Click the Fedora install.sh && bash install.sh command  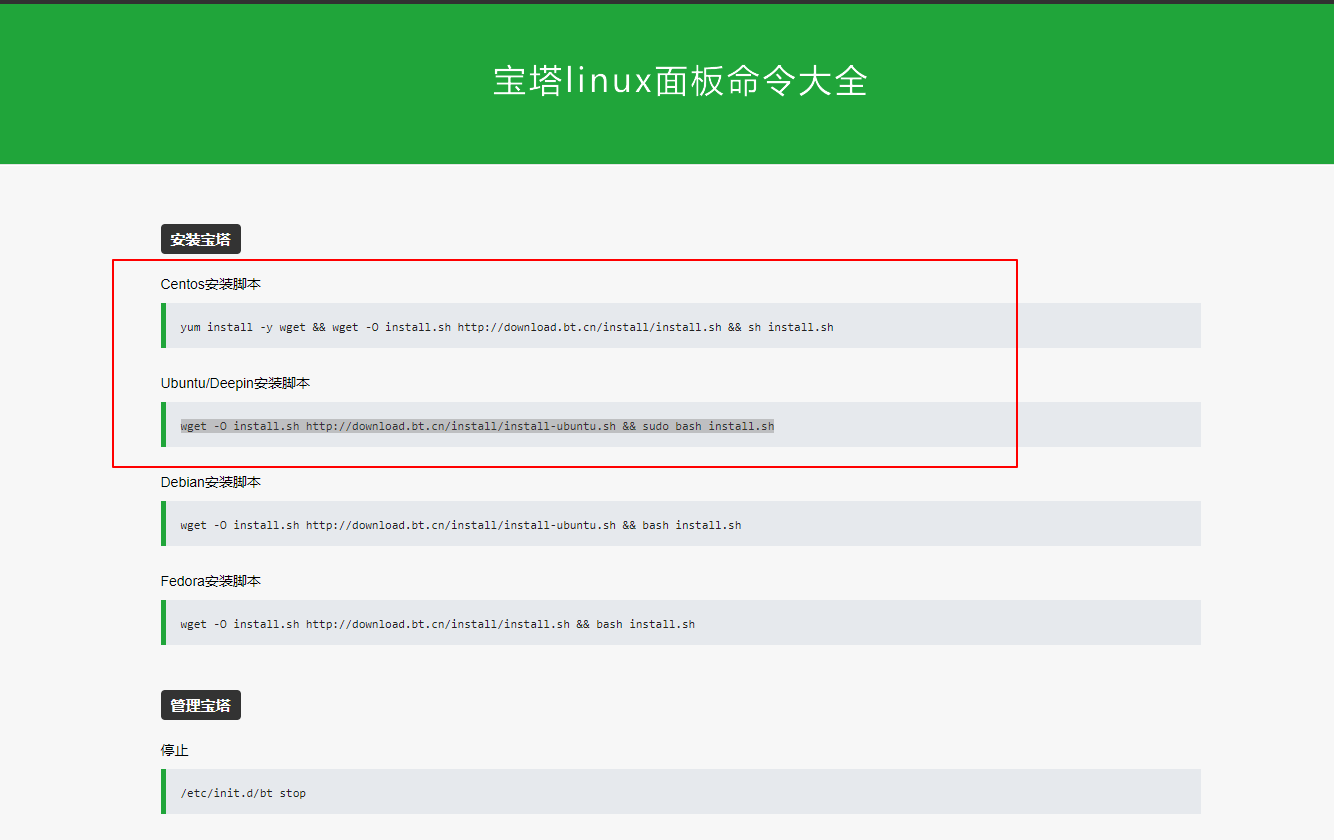pyautogui.click(x=437, y=624)
